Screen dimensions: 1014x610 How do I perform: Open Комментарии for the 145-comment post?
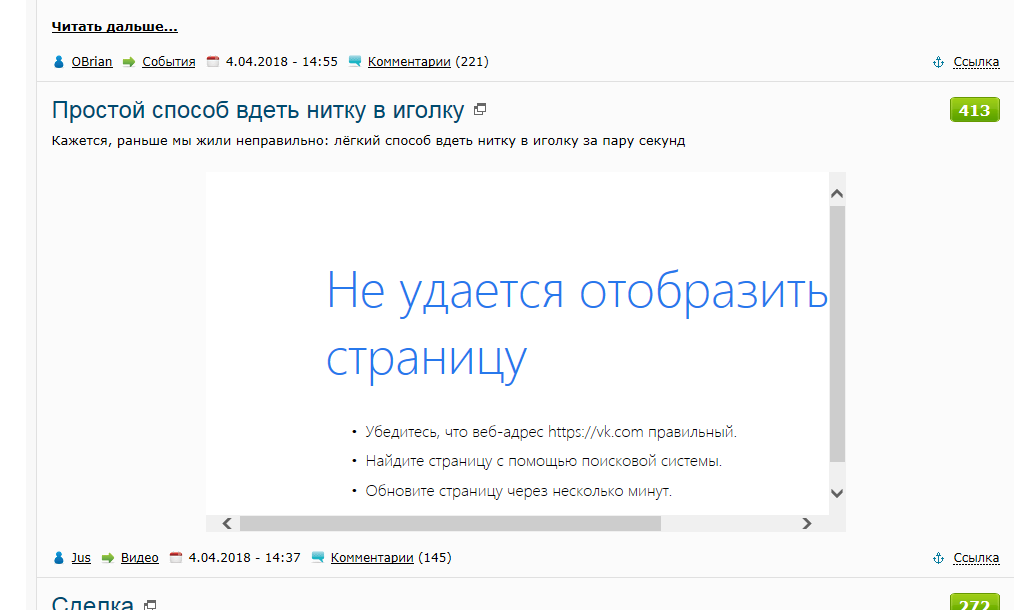[372, 558]
